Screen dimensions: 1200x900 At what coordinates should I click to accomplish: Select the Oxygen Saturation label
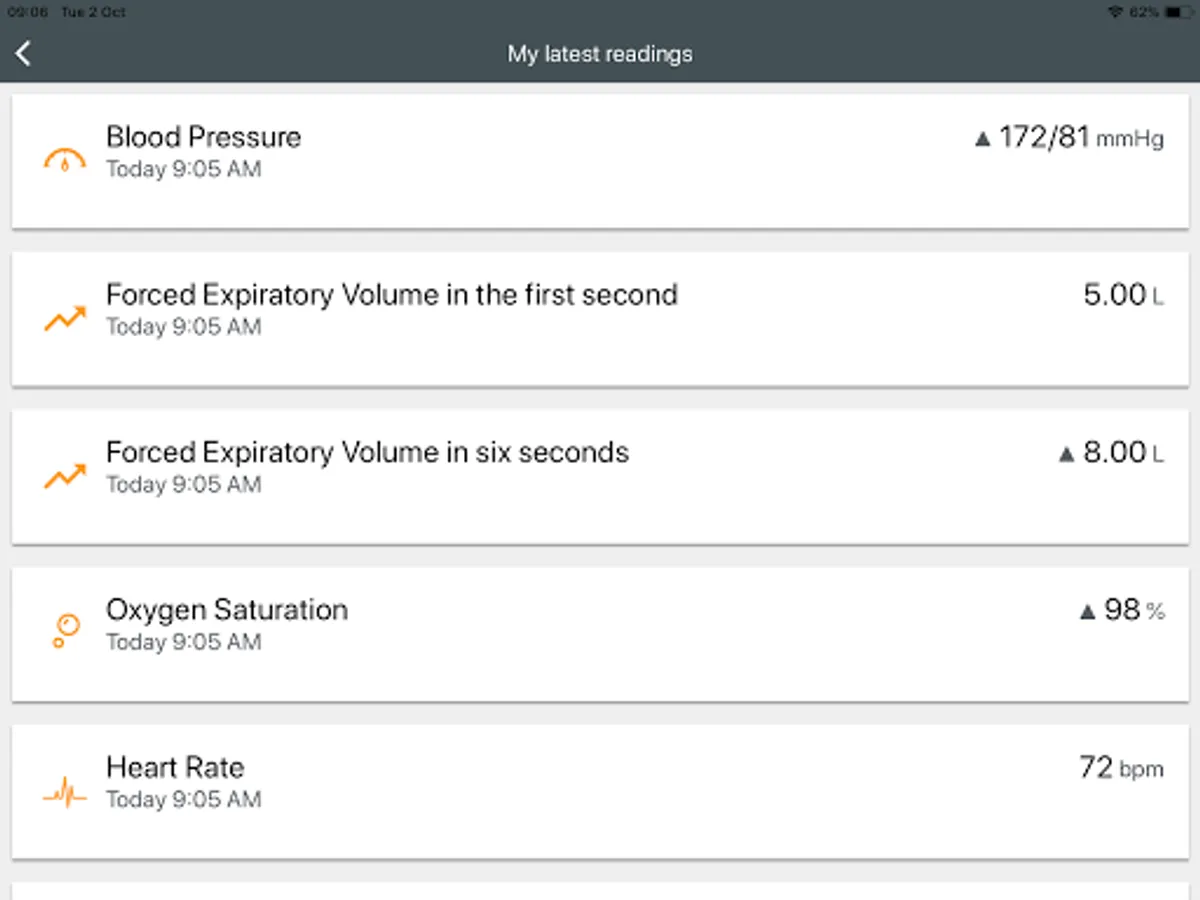tap(227, 610)
